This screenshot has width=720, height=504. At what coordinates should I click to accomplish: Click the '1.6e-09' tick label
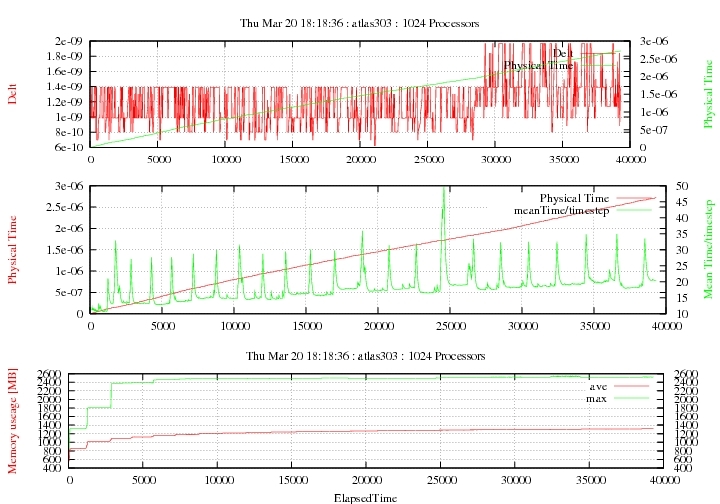point(63,72)
